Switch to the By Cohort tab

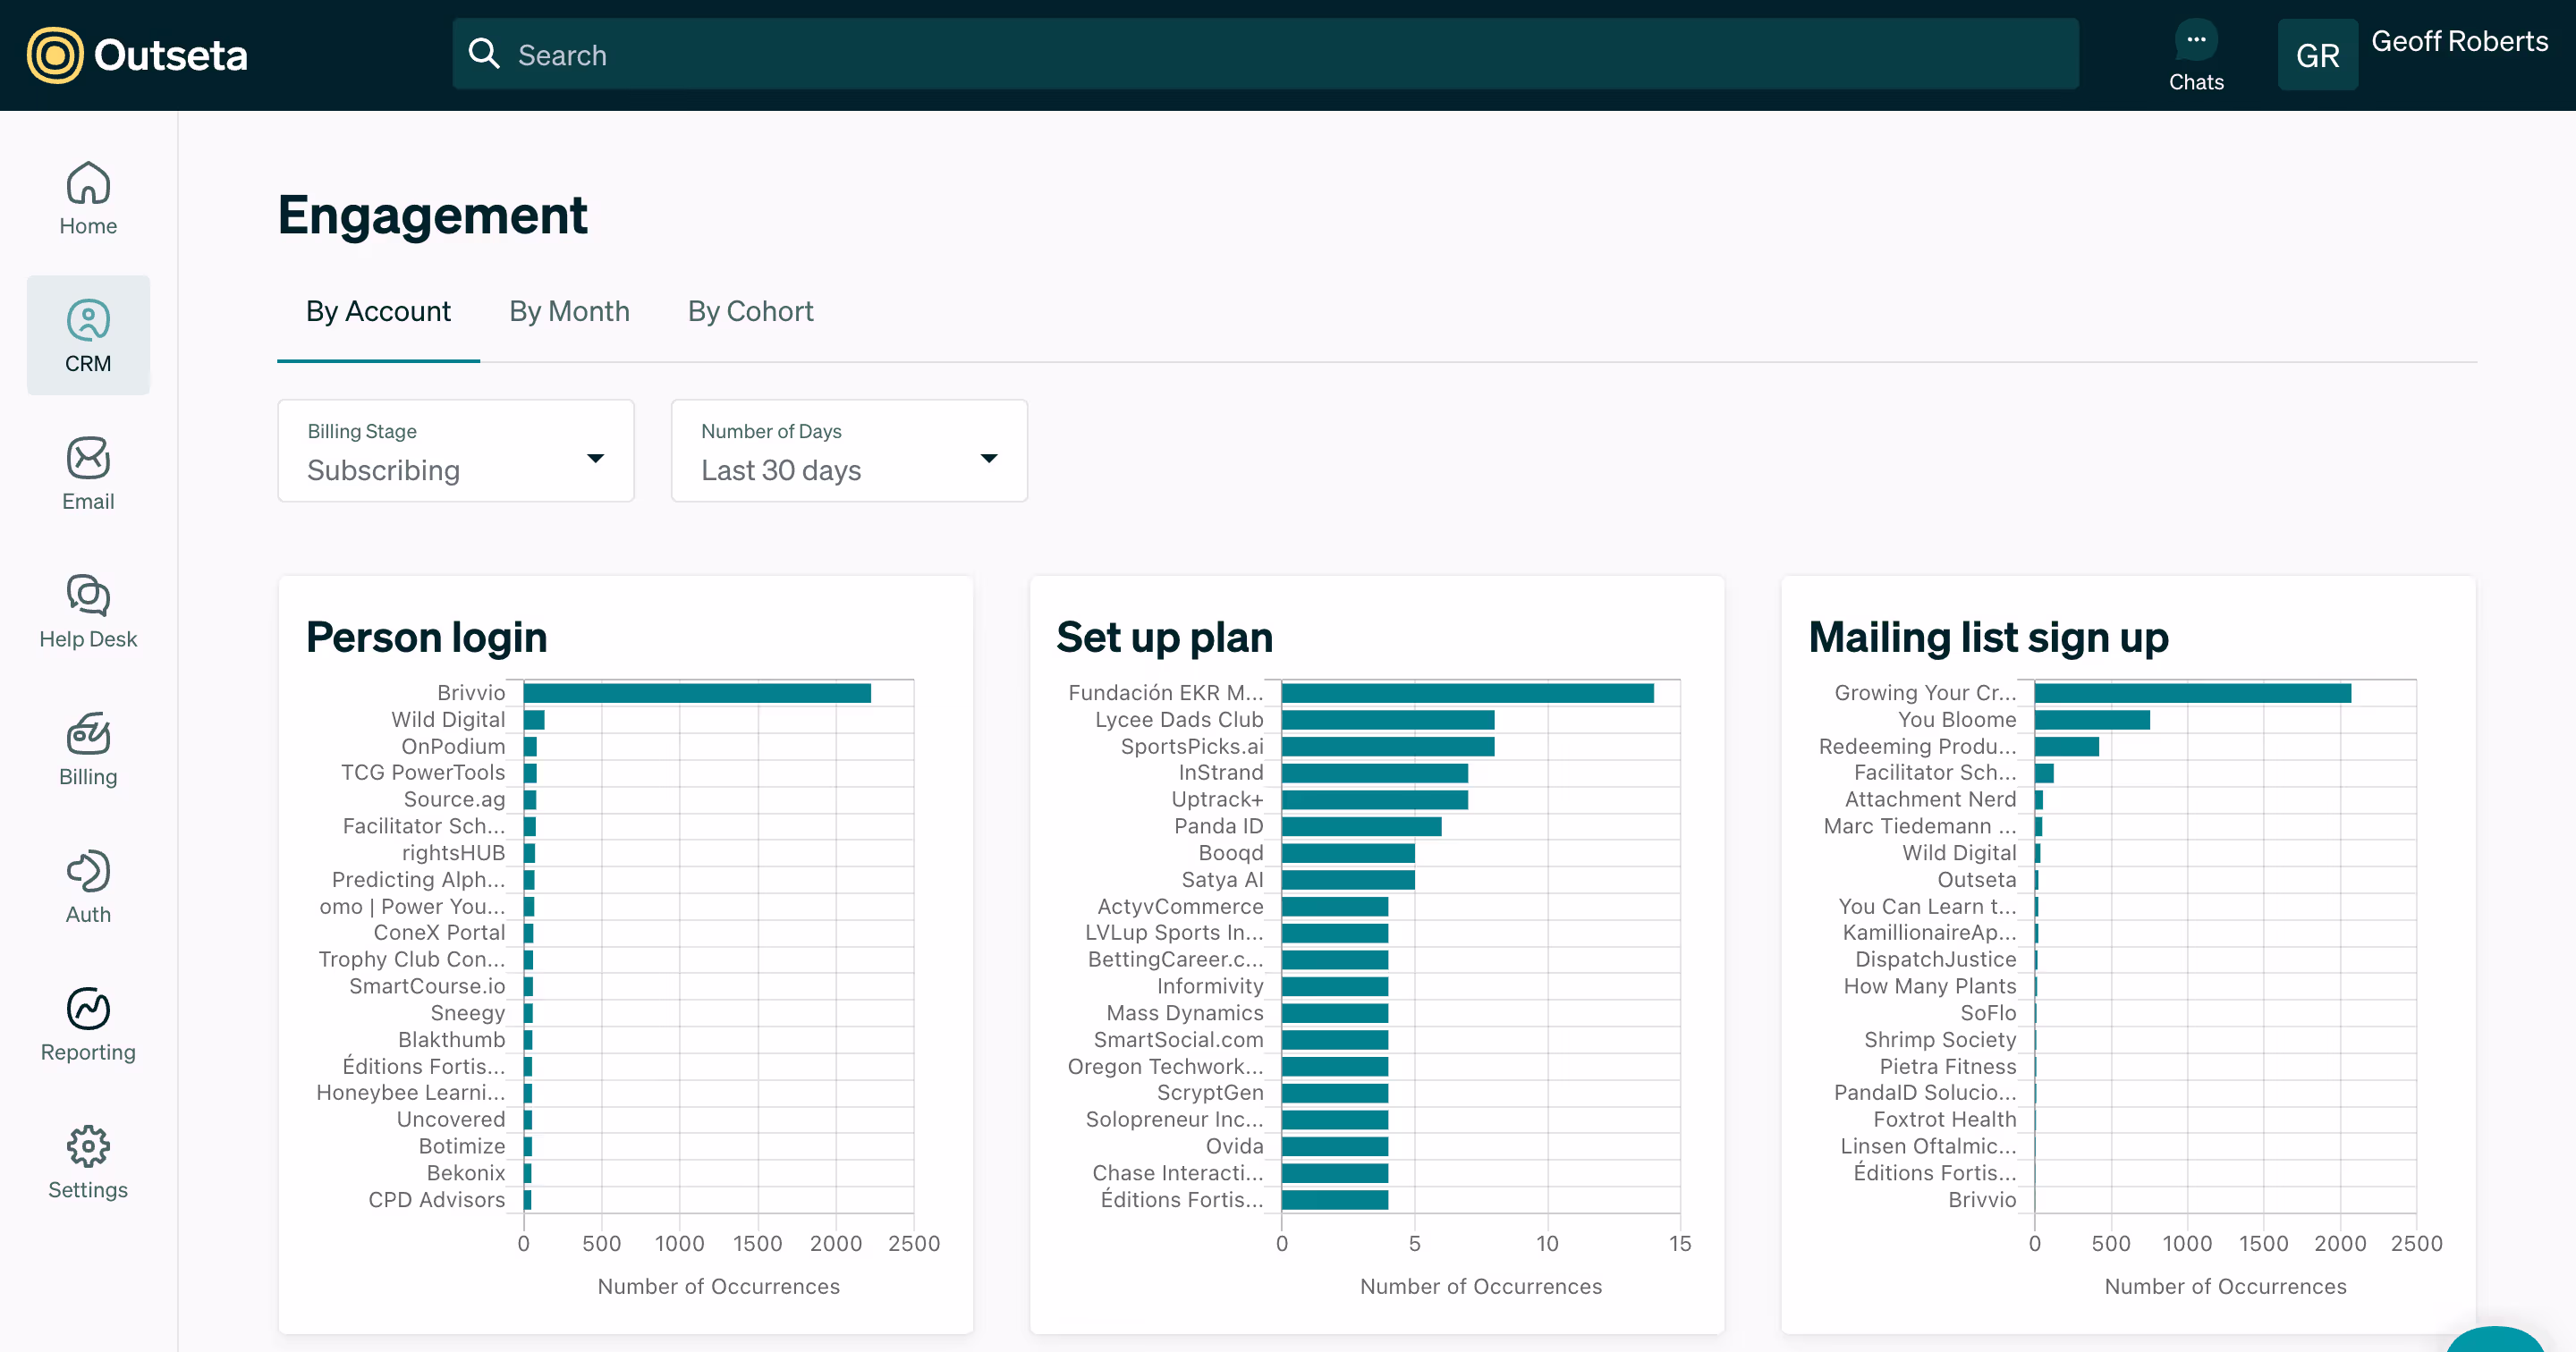pyautogui.click(x=750, y=312)
